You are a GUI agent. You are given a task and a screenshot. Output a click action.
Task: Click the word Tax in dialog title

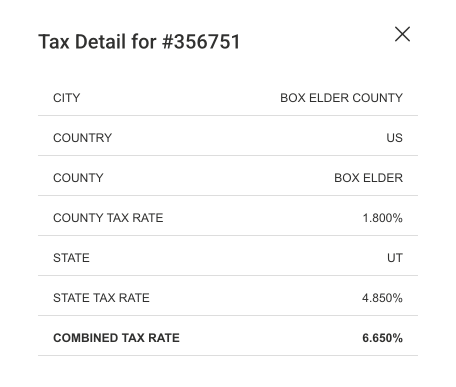pos(54,42)
